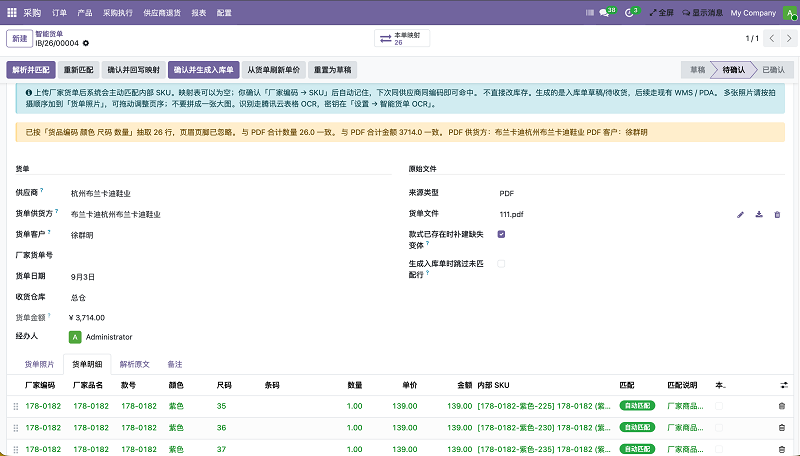
Task: Delete the size 37 row with trash icon
Action: [x=782, y=449]
